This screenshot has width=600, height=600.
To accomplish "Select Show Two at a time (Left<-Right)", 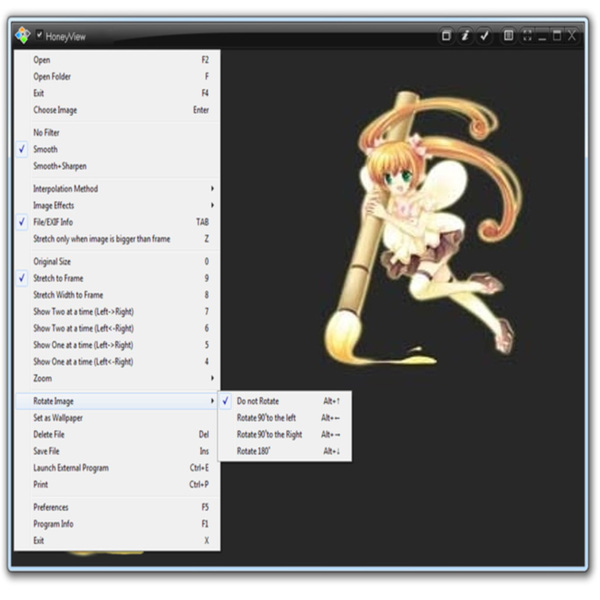I will [x=118, y=328].
